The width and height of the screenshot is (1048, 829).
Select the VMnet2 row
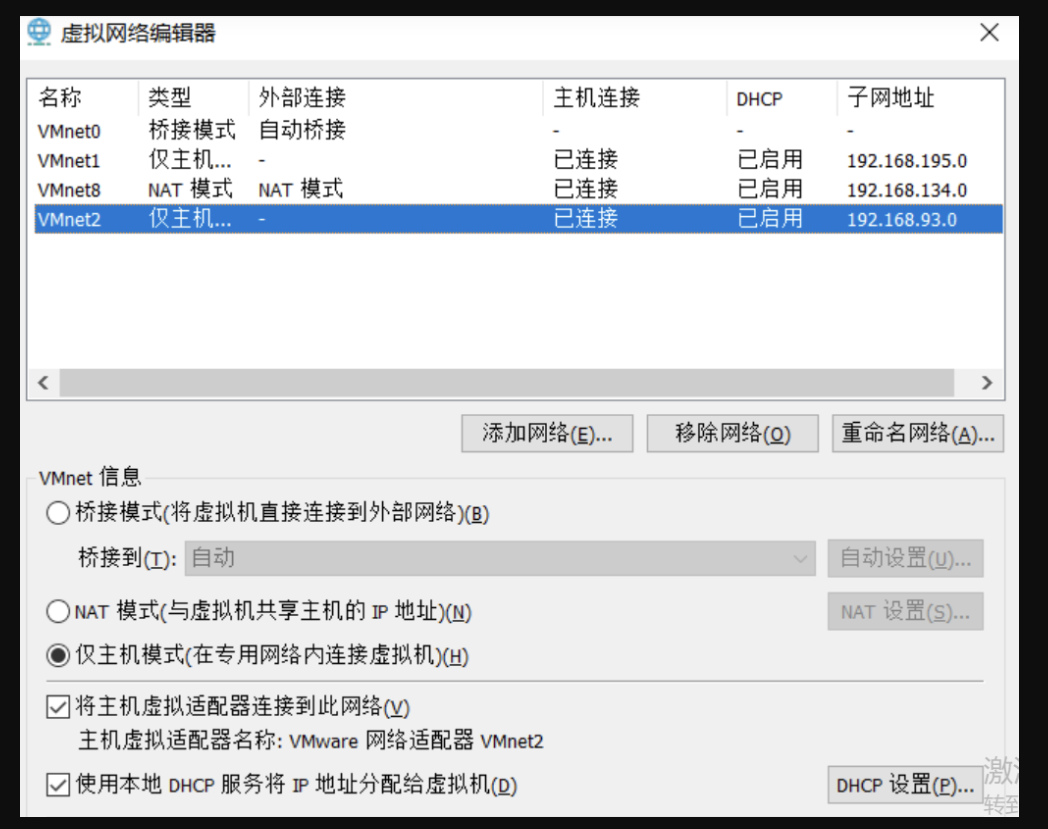click(x=518, y=219)
